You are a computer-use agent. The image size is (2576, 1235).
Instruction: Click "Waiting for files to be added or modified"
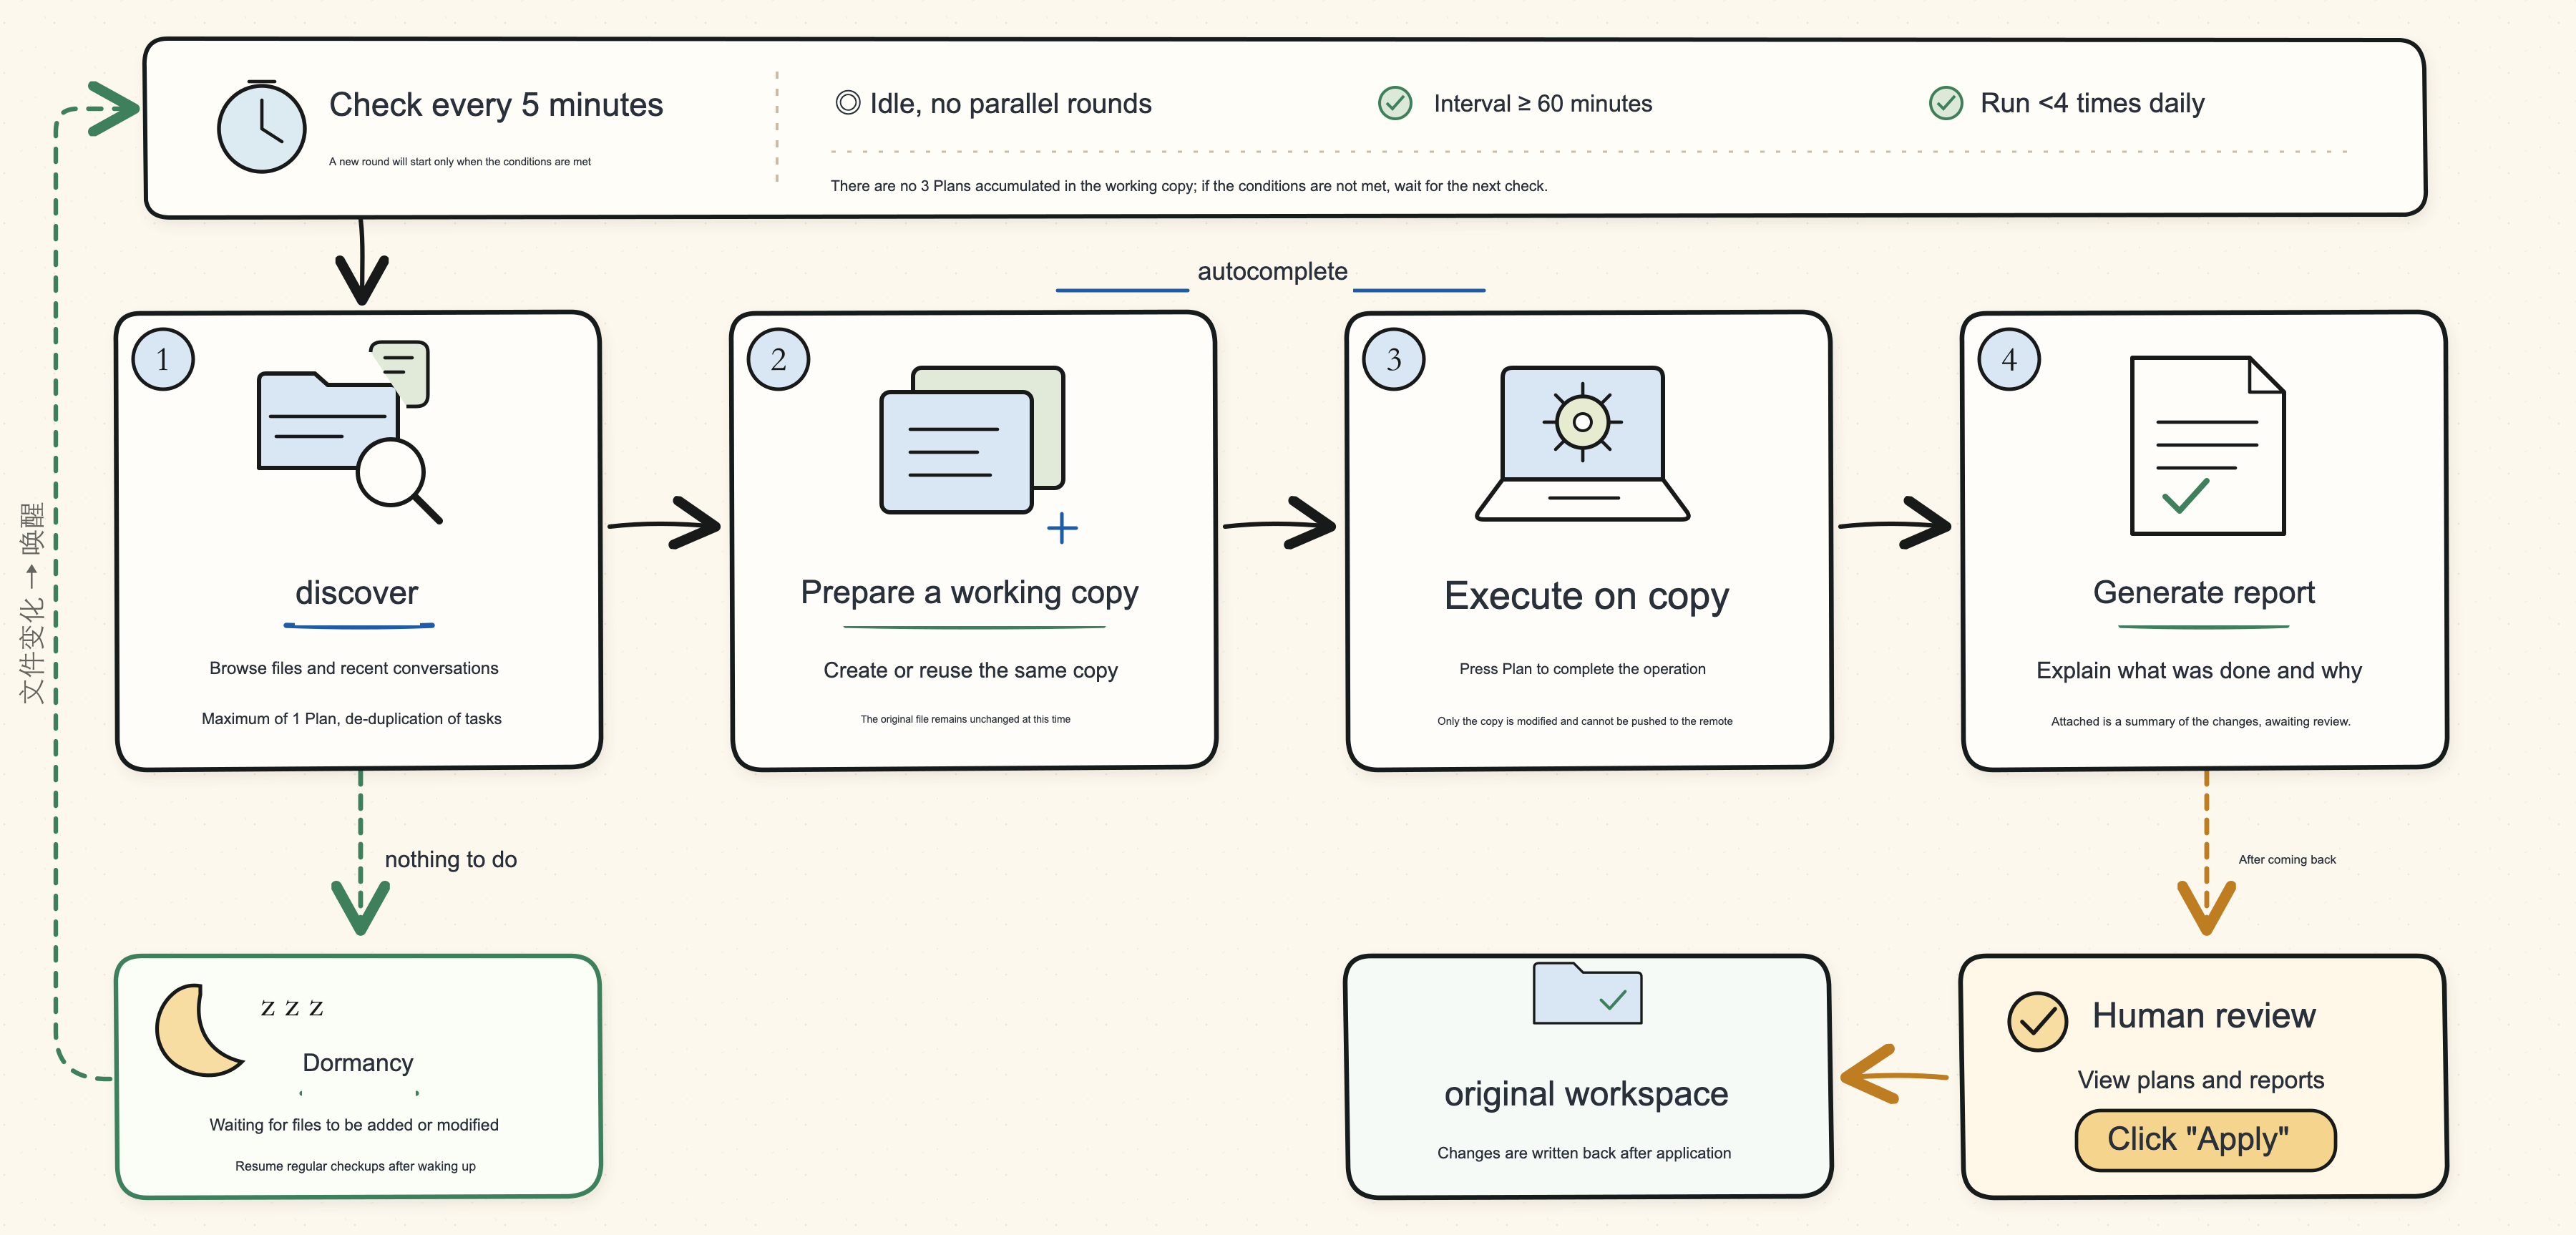click(x=353, y=1125)
